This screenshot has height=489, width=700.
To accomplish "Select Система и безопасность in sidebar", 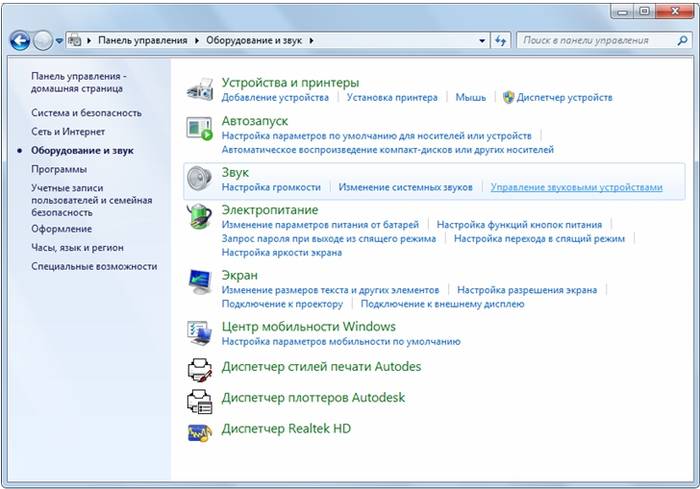I will click(x=86, y=113).
